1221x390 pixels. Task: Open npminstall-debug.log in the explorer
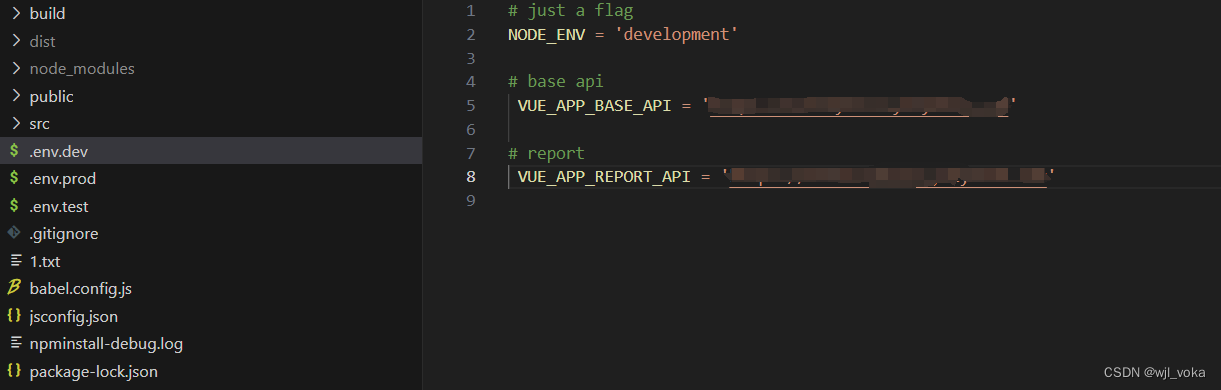tap(106, 343)
